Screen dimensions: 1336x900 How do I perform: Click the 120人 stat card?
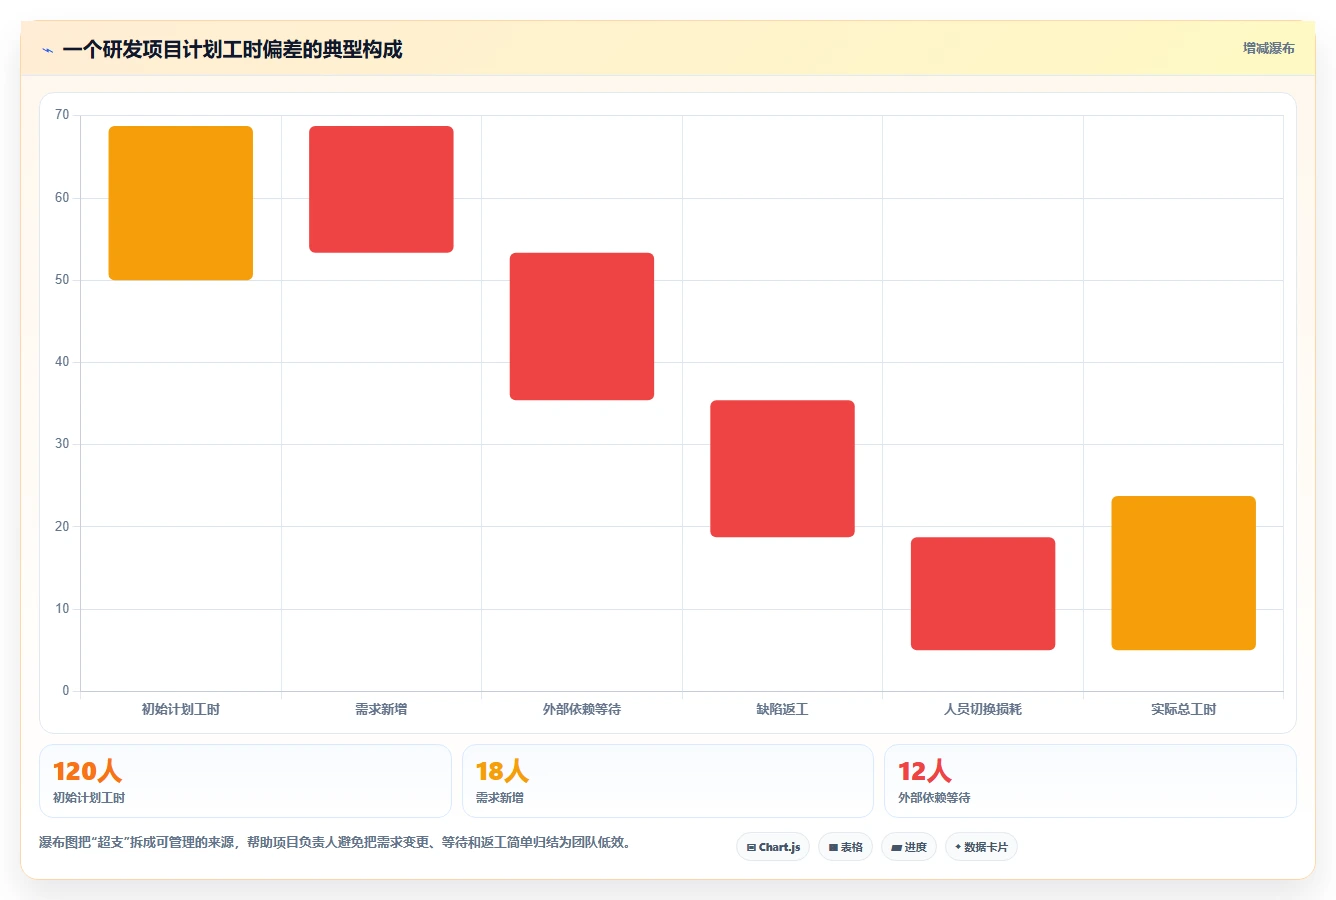pyautogui.click(x=245, y=781)
